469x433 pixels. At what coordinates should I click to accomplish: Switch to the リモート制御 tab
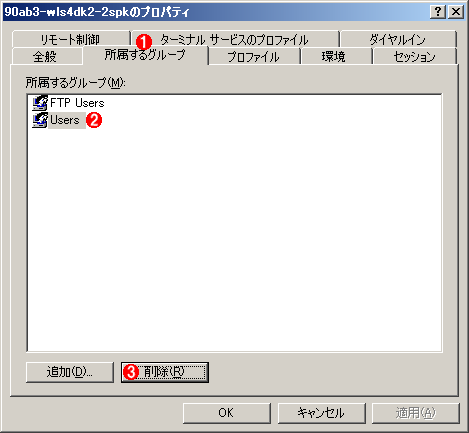point(70,39)
